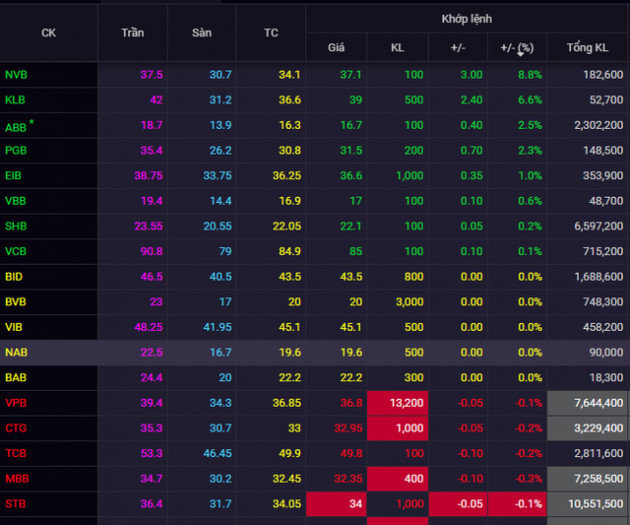
Task: Open the STB stock symbol
Action: pos(15,504)
